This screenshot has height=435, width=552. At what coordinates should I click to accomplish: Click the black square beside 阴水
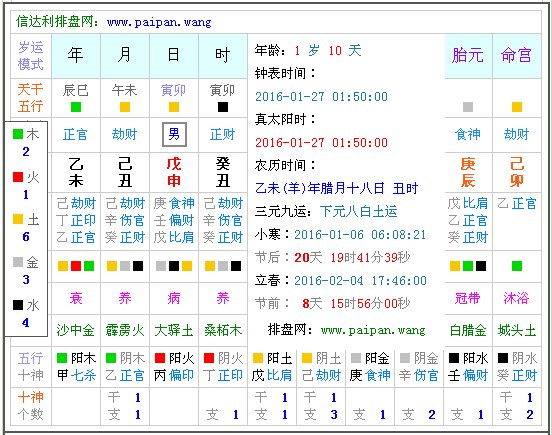click(503, 358)
